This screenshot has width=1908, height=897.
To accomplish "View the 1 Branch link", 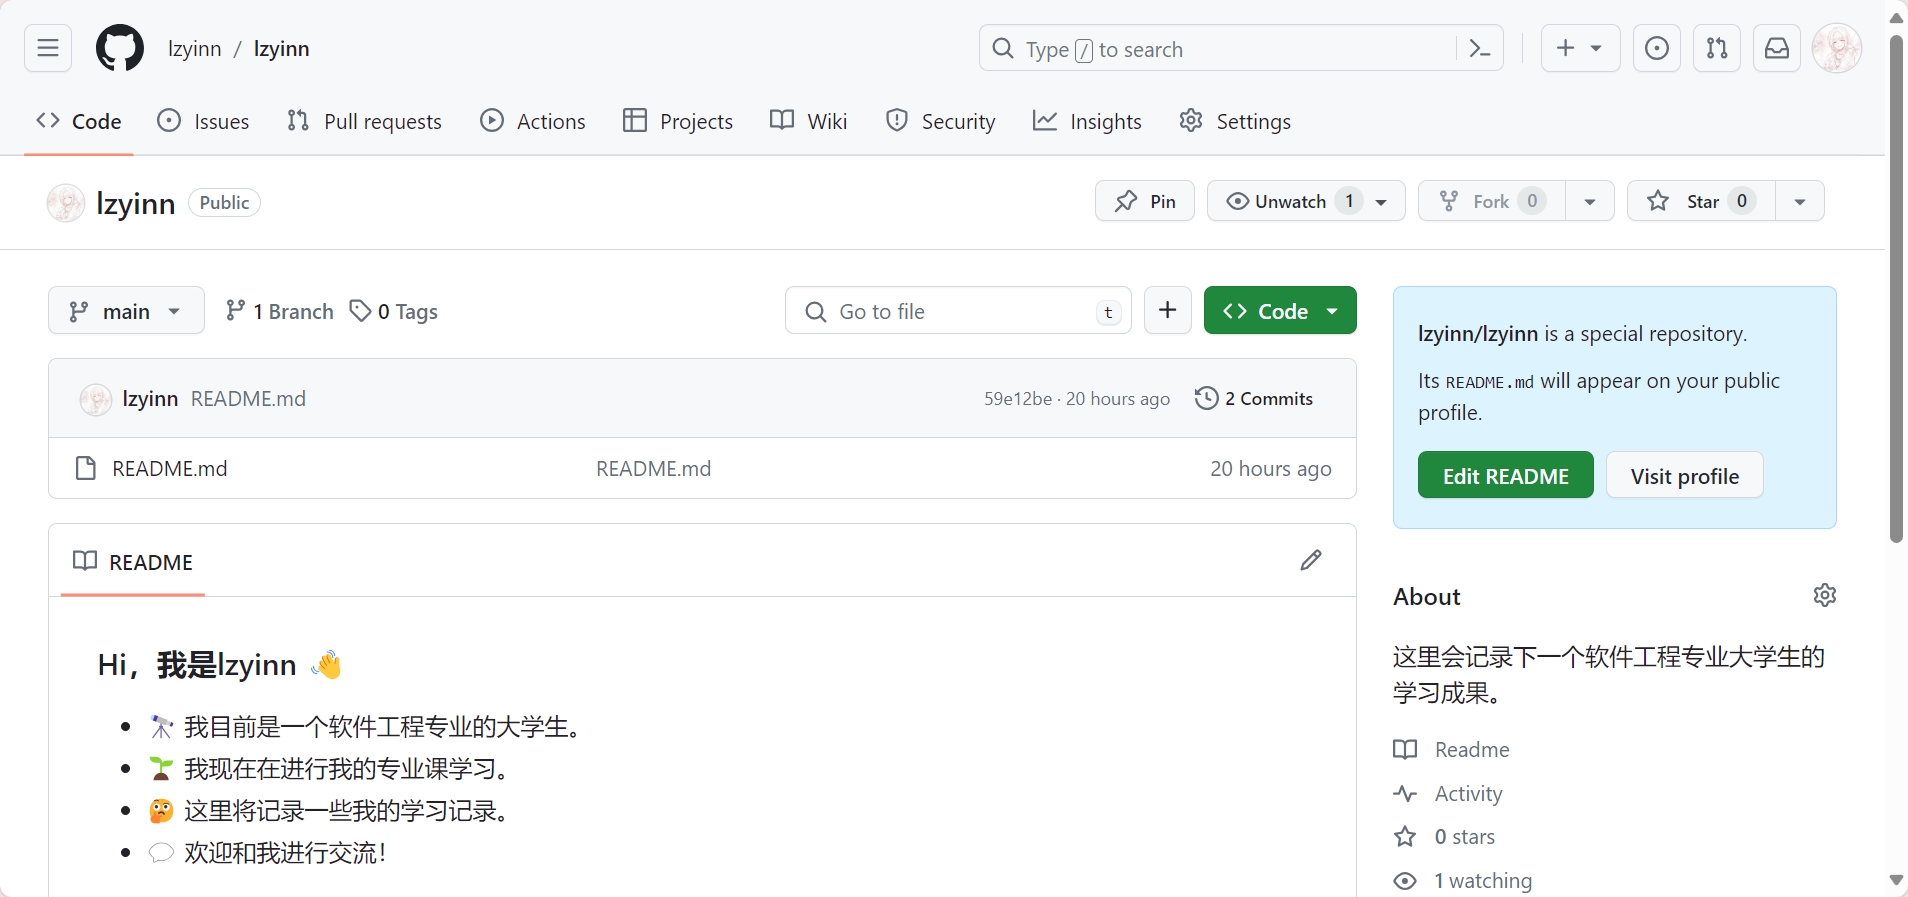I will pyautogui.click(x=279, y=311).
